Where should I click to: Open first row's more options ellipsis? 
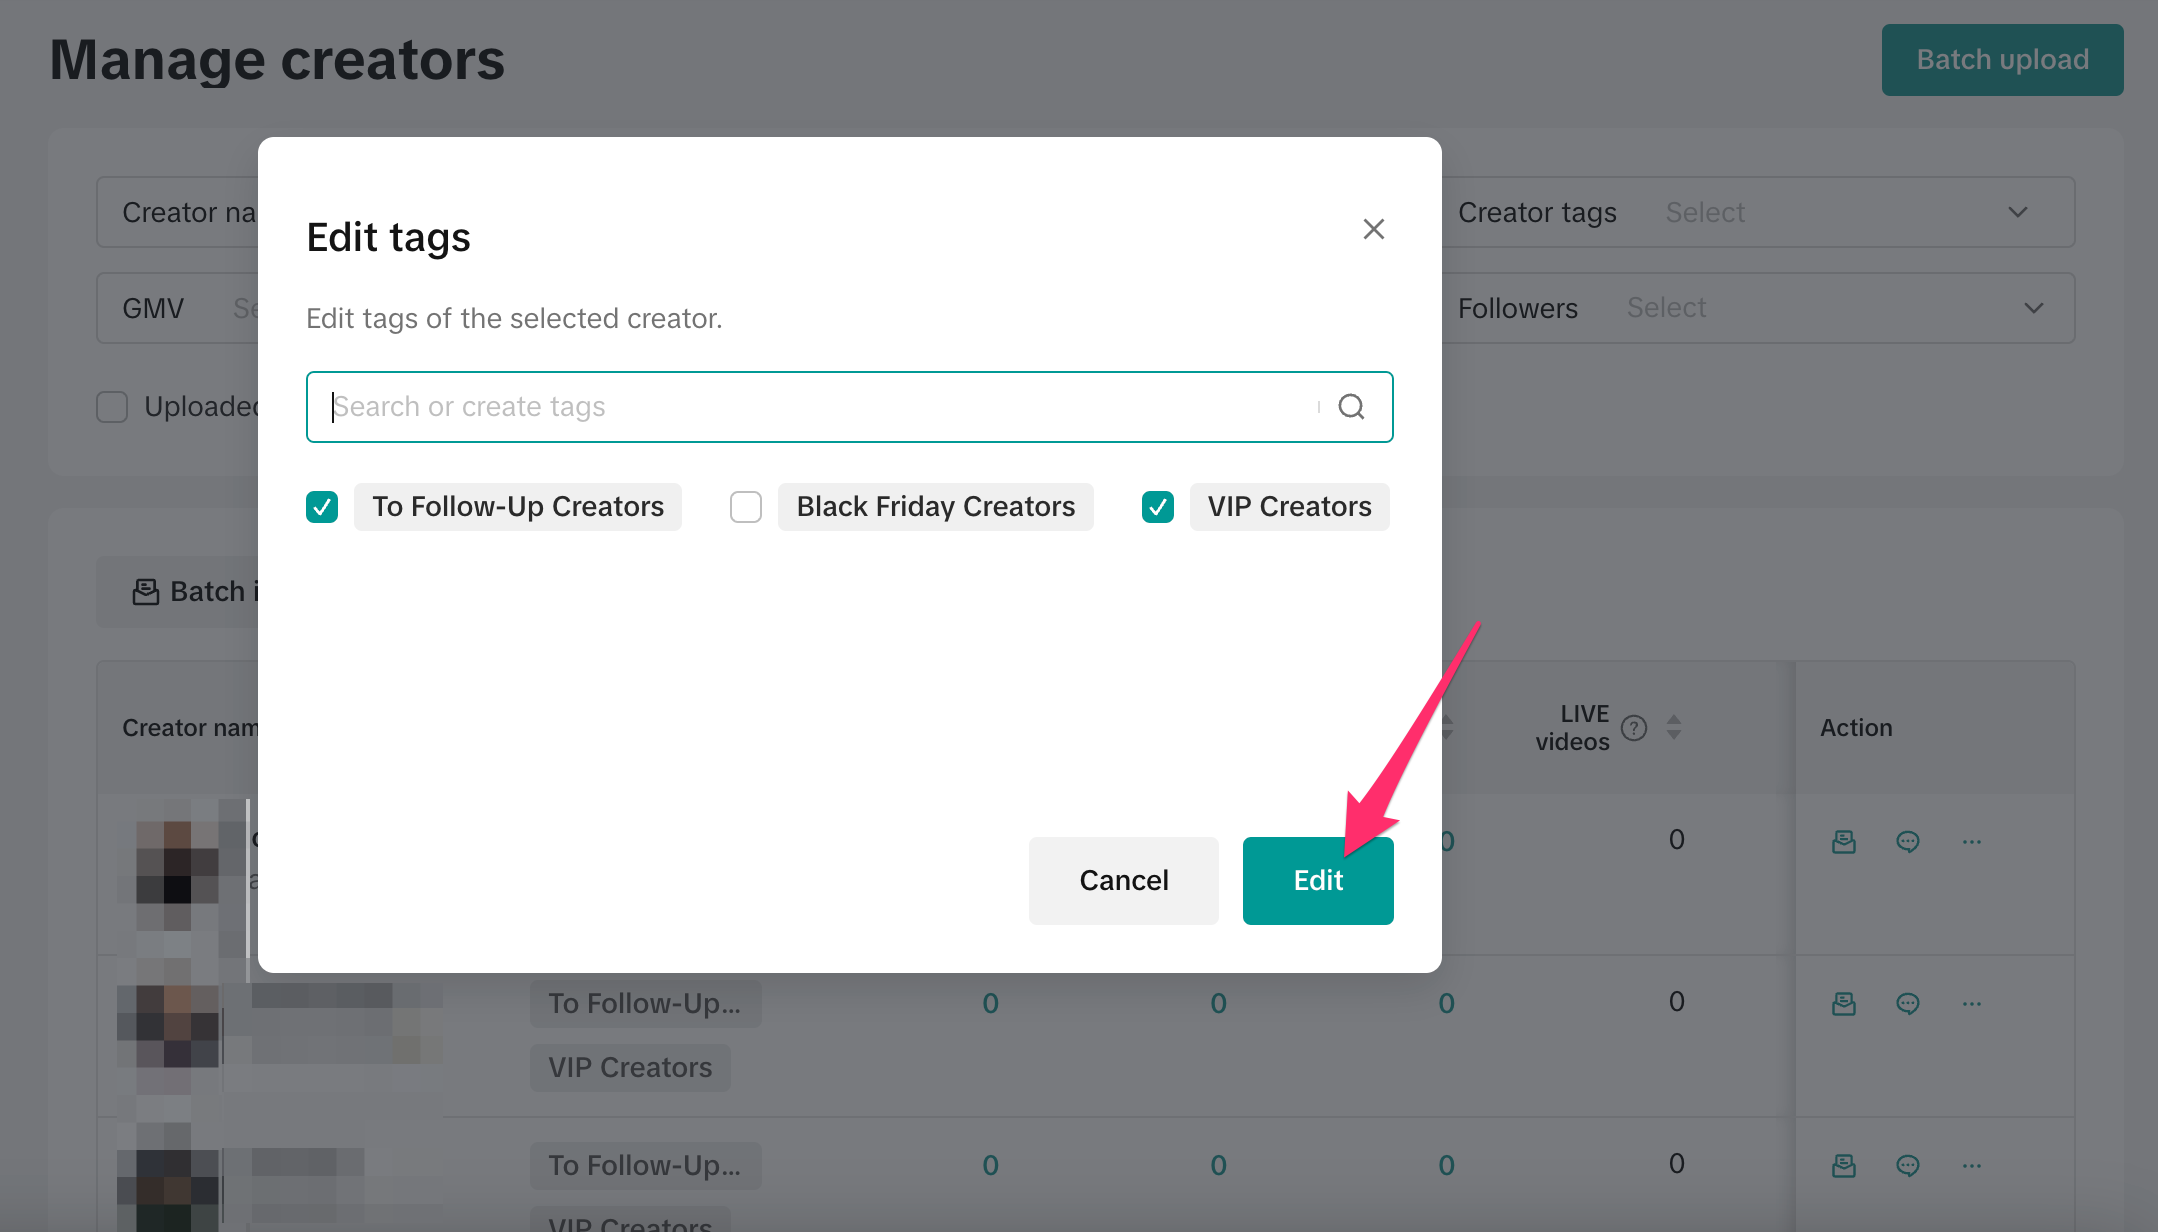click(1971, 842)
